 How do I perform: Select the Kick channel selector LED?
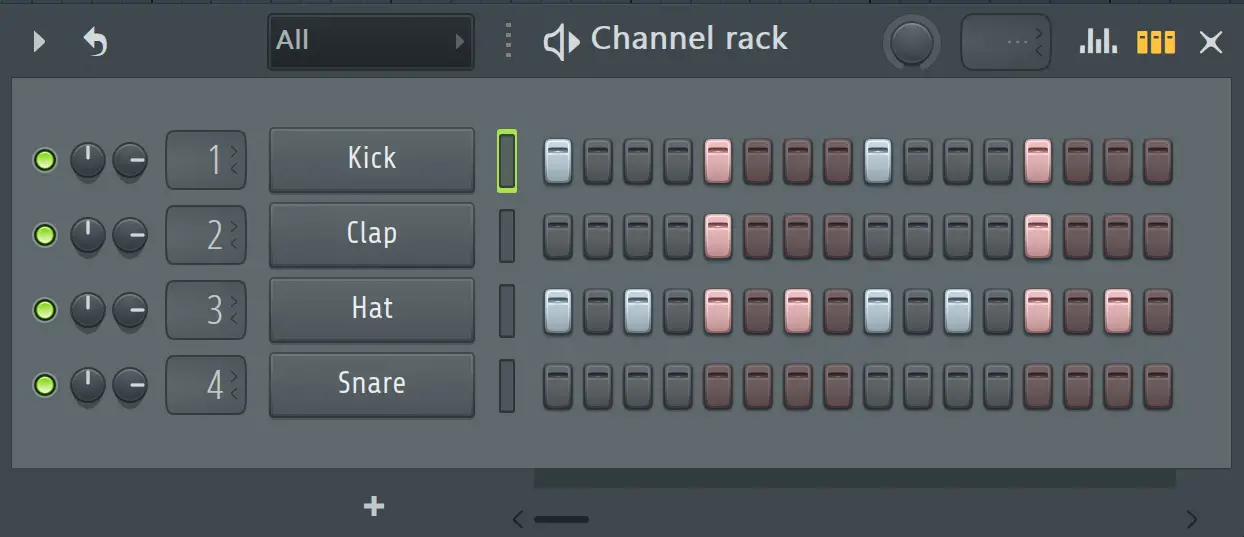(x=507, y=160)
